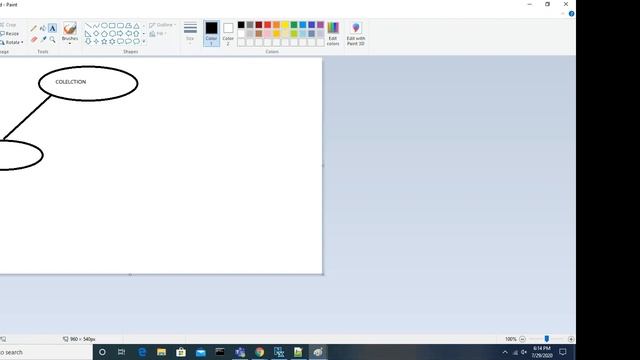The height and width of the screenshot is (360, 640).
Task: Select the Text tool
Action: (52, 28)
